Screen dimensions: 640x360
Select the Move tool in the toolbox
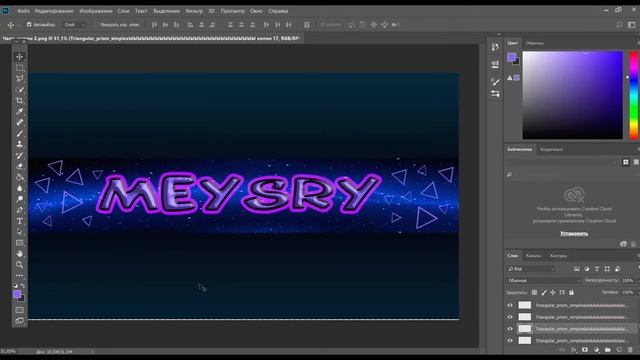pyautogui.click(x=19, y=57)
